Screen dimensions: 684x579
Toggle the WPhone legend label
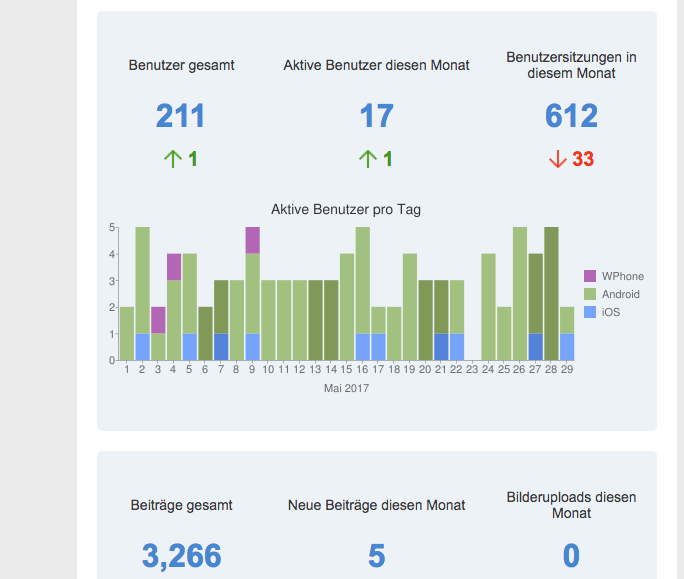click(622, 276)
